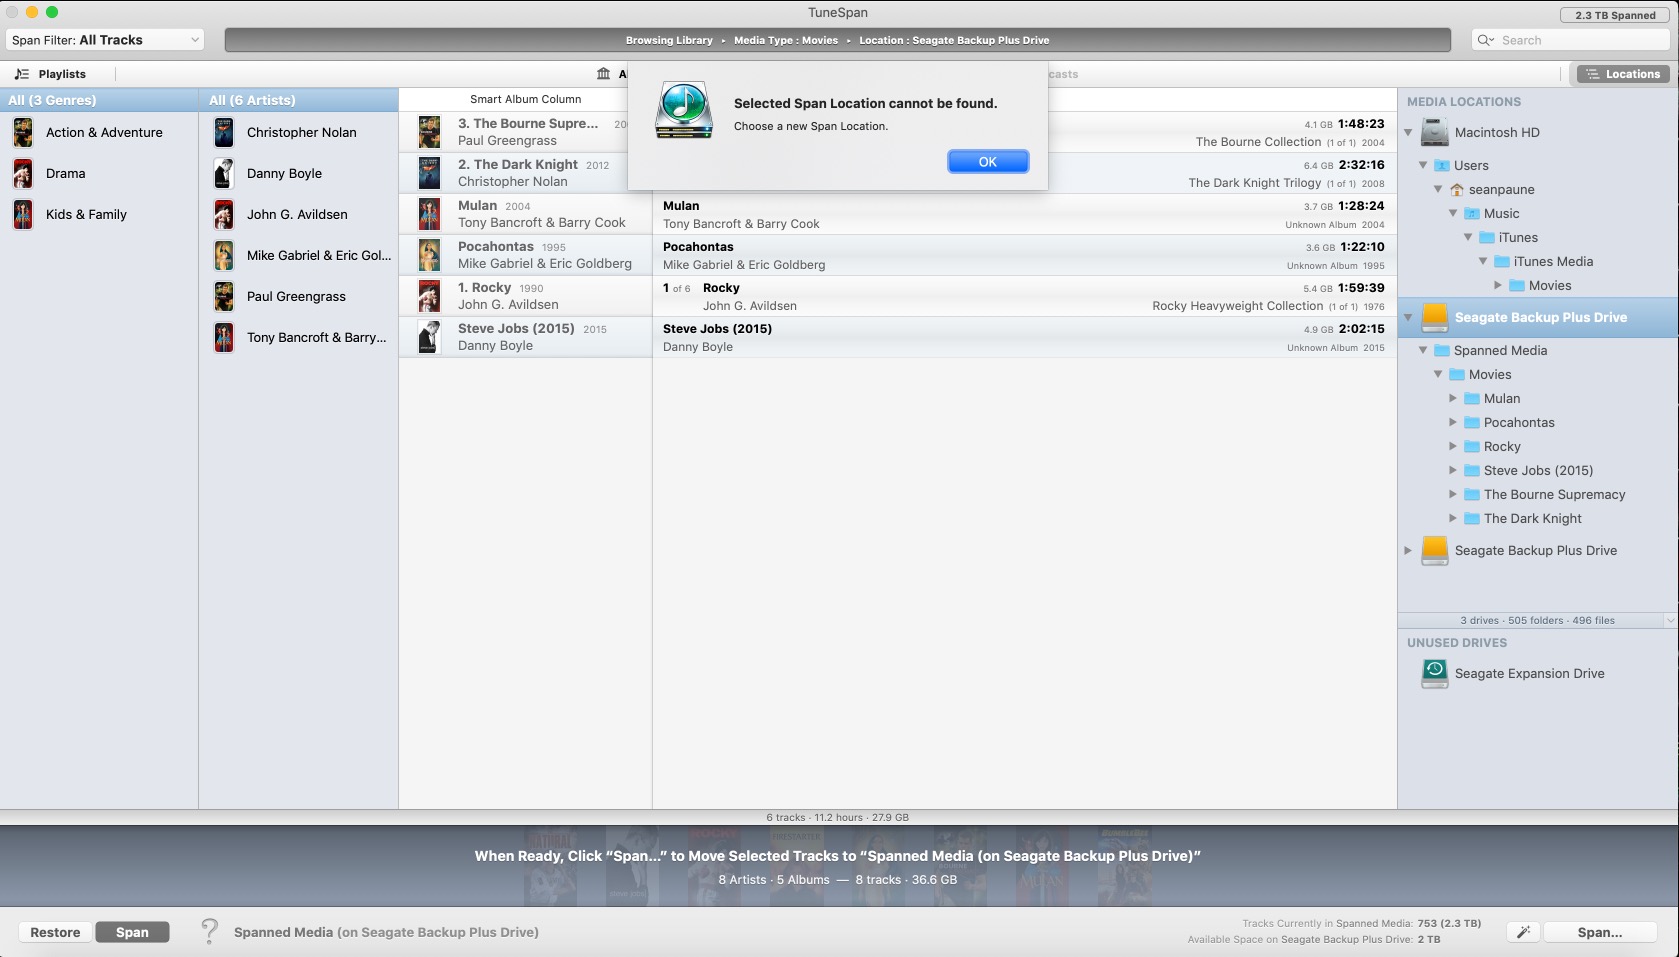Toggle the Locations panel button
Viewport: 1679px width, 957px height.
[1623, 74]
